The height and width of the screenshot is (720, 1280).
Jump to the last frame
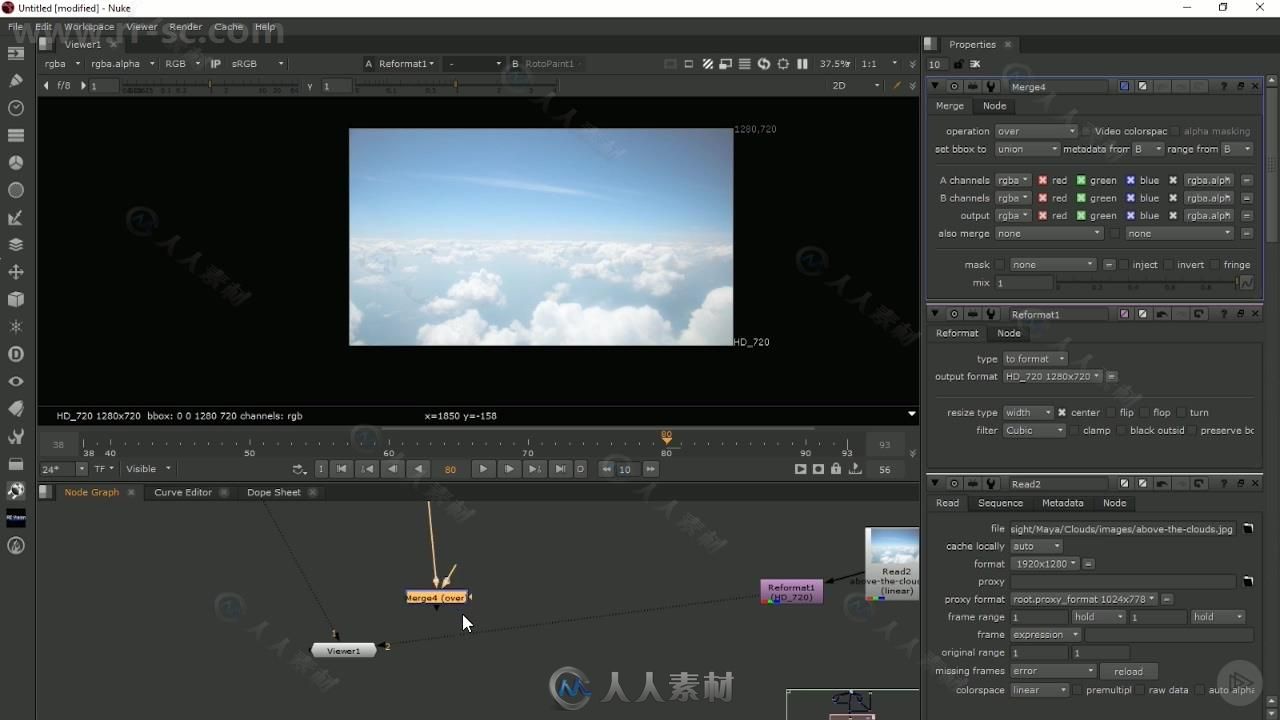coord(560,469)
